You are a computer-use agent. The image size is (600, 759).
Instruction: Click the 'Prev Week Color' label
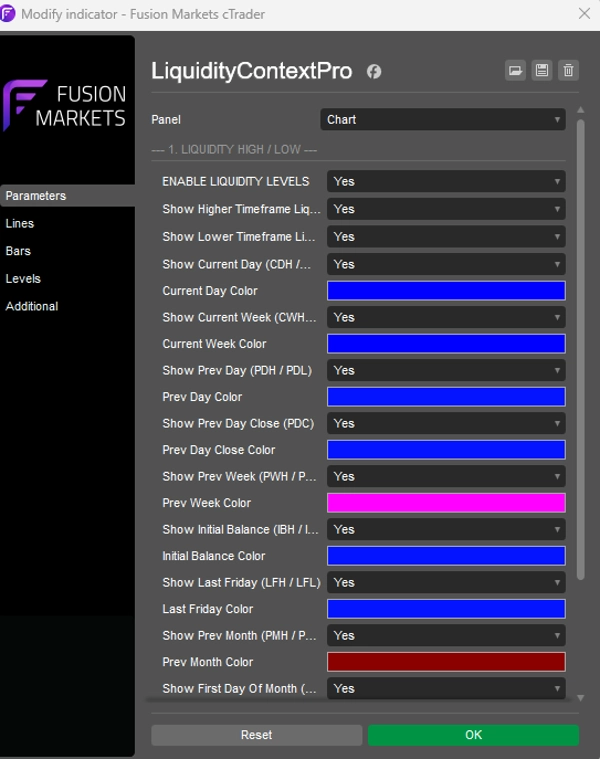207,503
